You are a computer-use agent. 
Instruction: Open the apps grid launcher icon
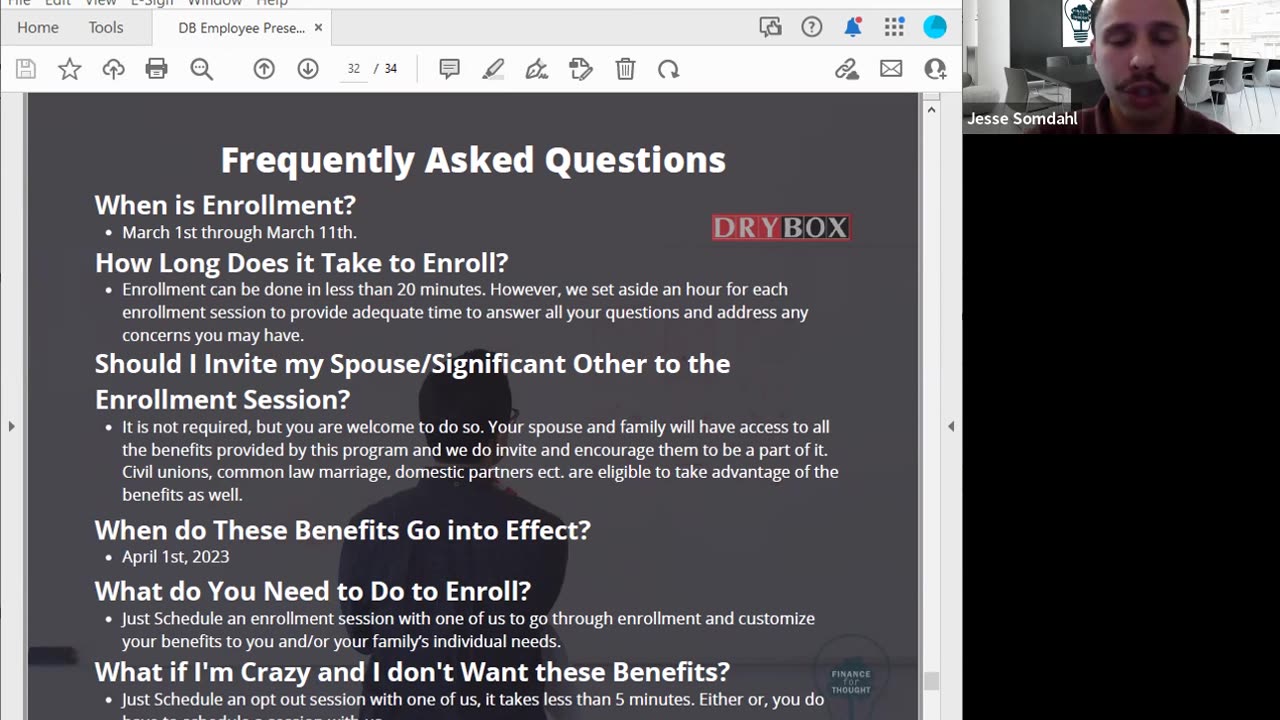[894, 27]
